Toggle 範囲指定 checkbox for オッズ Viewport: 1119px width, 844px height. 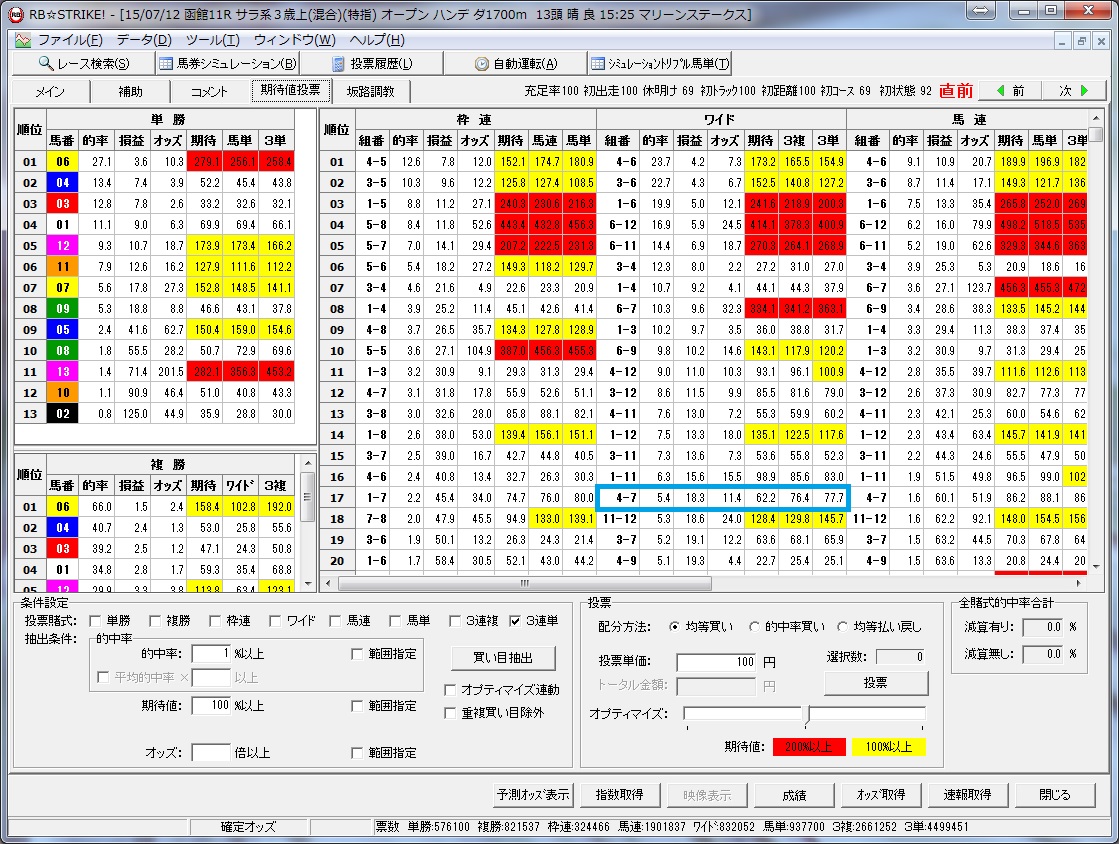[358, 753]
